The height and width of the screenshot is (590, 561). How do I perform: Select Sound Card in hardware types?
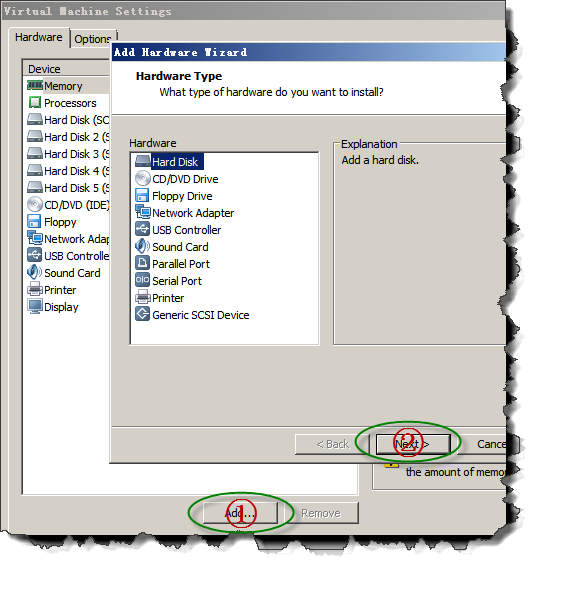(x=180, y=247)
